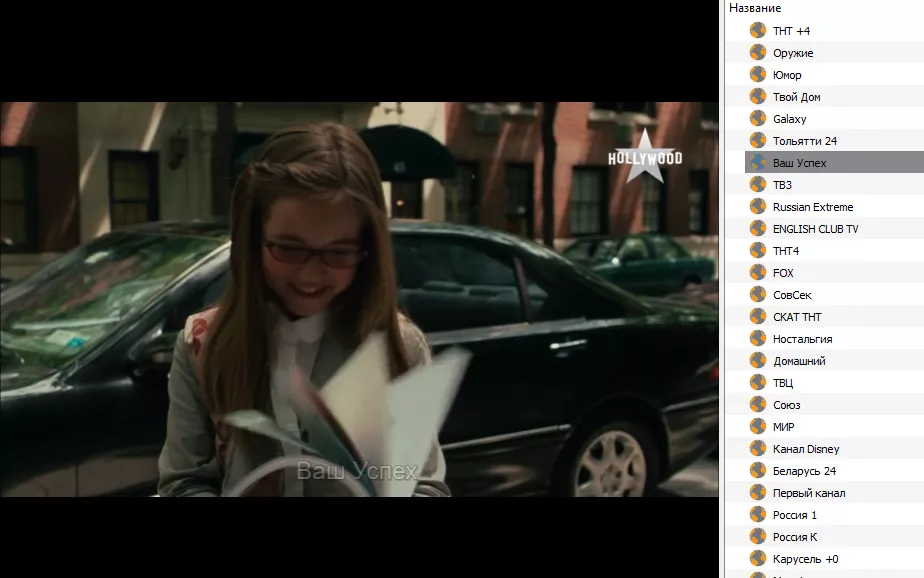The image size is (924, 578).
Task: Click the Карусель +0 globe icon
Action: (x=758, y=558)
